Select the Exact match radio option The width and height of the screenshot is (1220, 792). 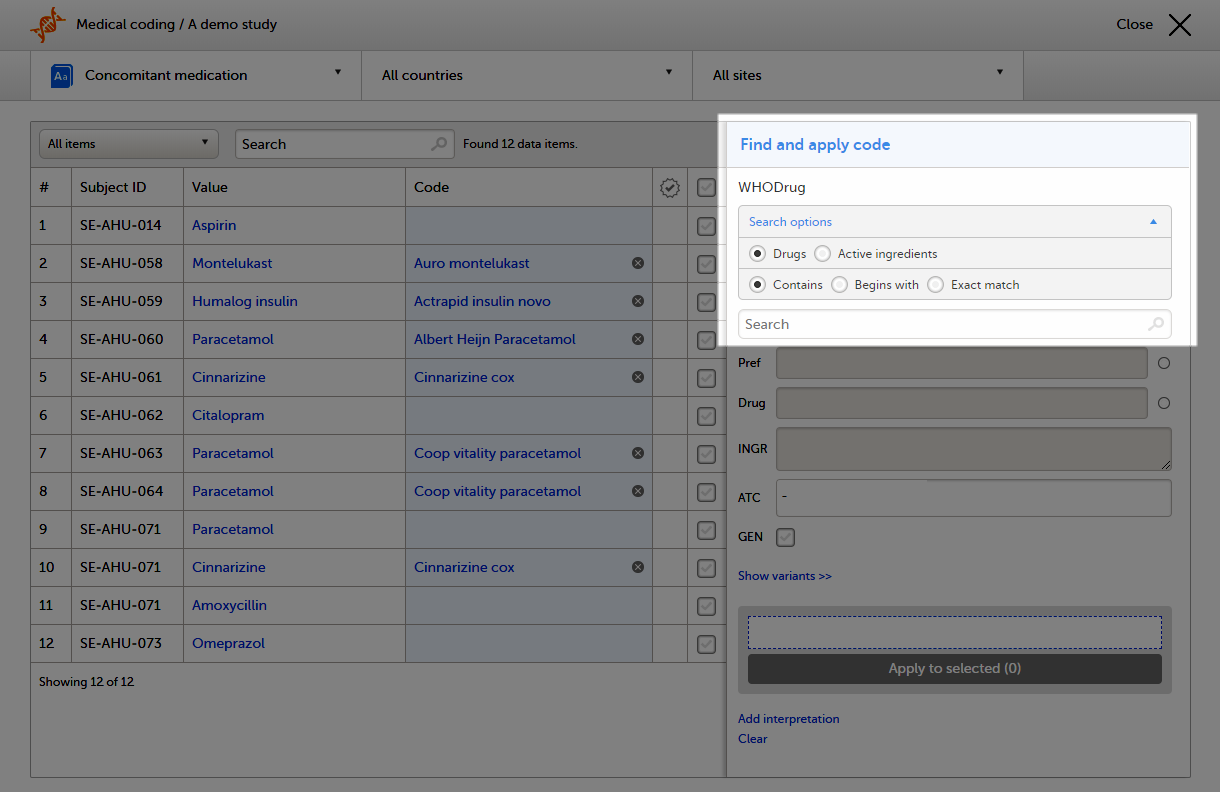pyautogui.click(x=936, y=285)
